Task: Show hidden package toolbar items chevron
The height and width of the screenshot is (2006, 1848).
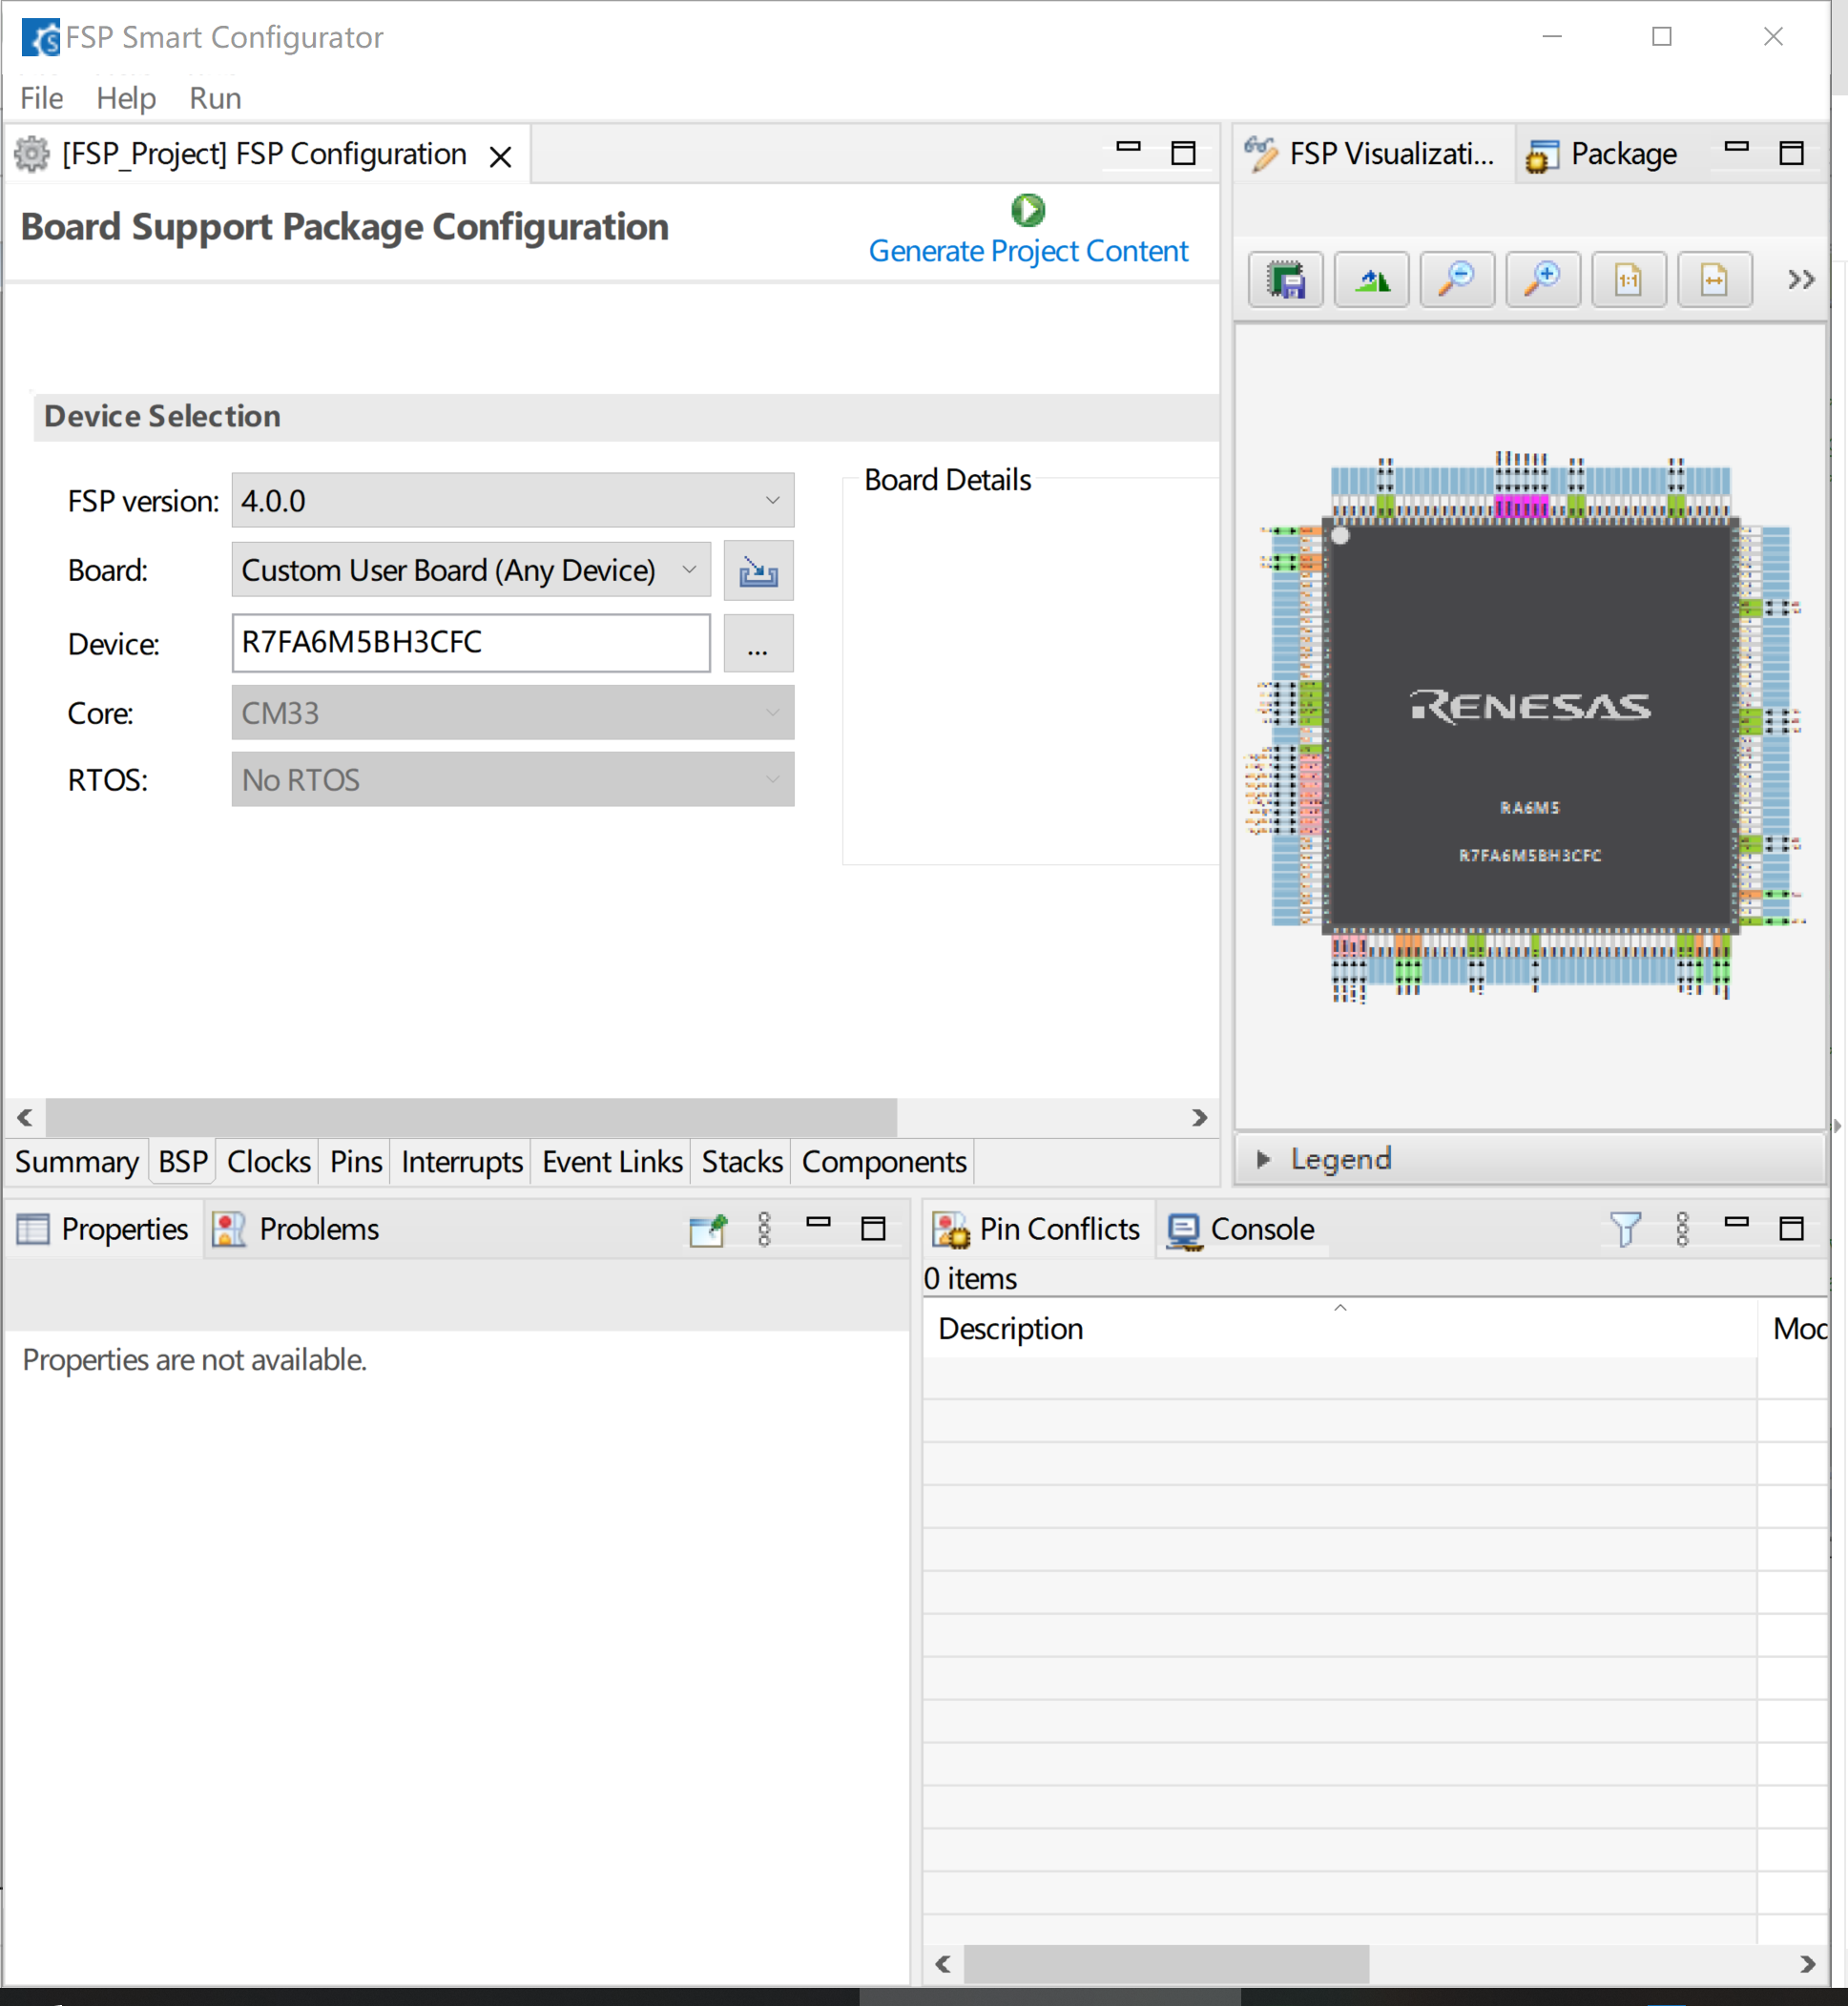Action: (1800, 280)
